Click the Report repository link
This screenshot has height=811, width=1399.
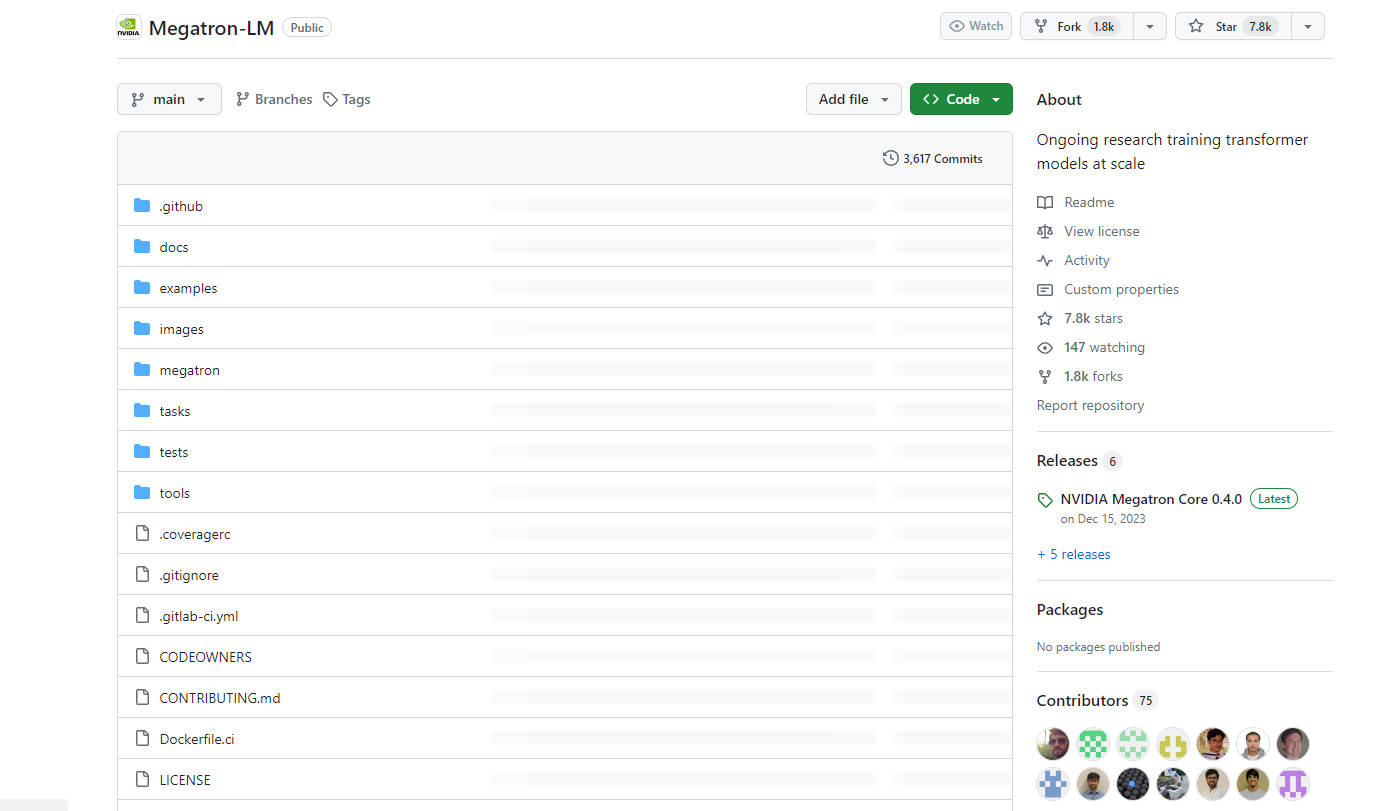[1090, 405]
